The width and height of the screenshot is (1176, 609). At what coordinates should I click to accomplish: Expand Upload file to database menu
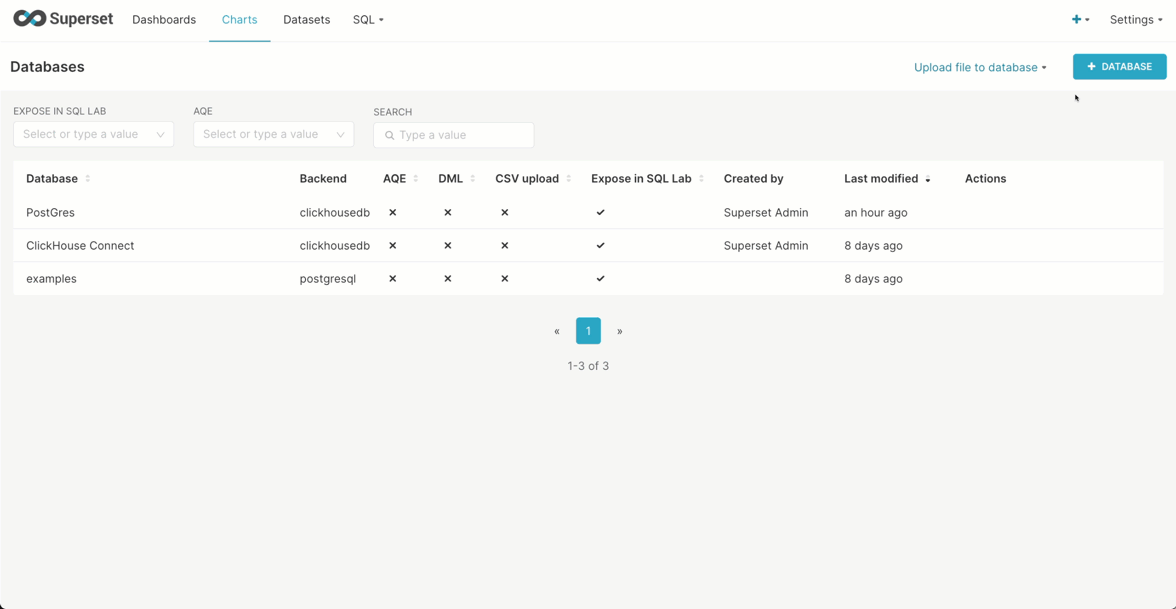(x=980, y=67)
